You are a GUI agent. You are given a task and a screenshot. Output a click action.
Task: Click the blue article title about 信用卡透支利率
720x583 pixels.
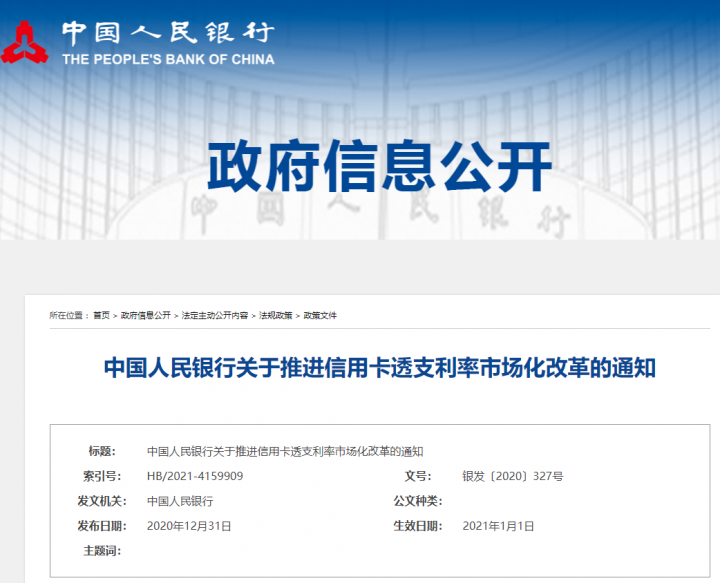[380, 368]
